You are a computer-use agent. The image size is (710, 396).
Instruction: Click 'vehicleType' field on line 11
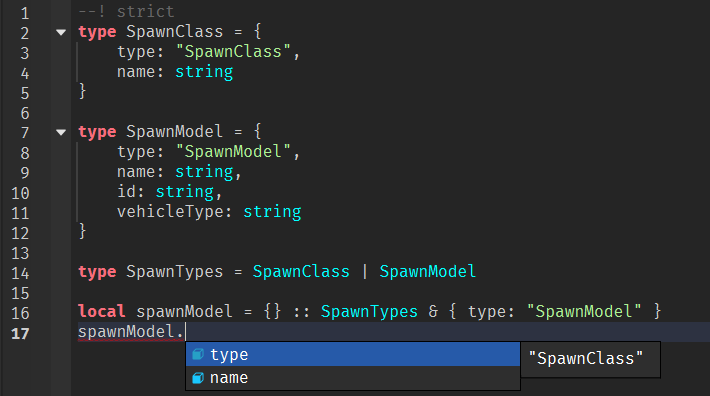[x=170, y=211]
